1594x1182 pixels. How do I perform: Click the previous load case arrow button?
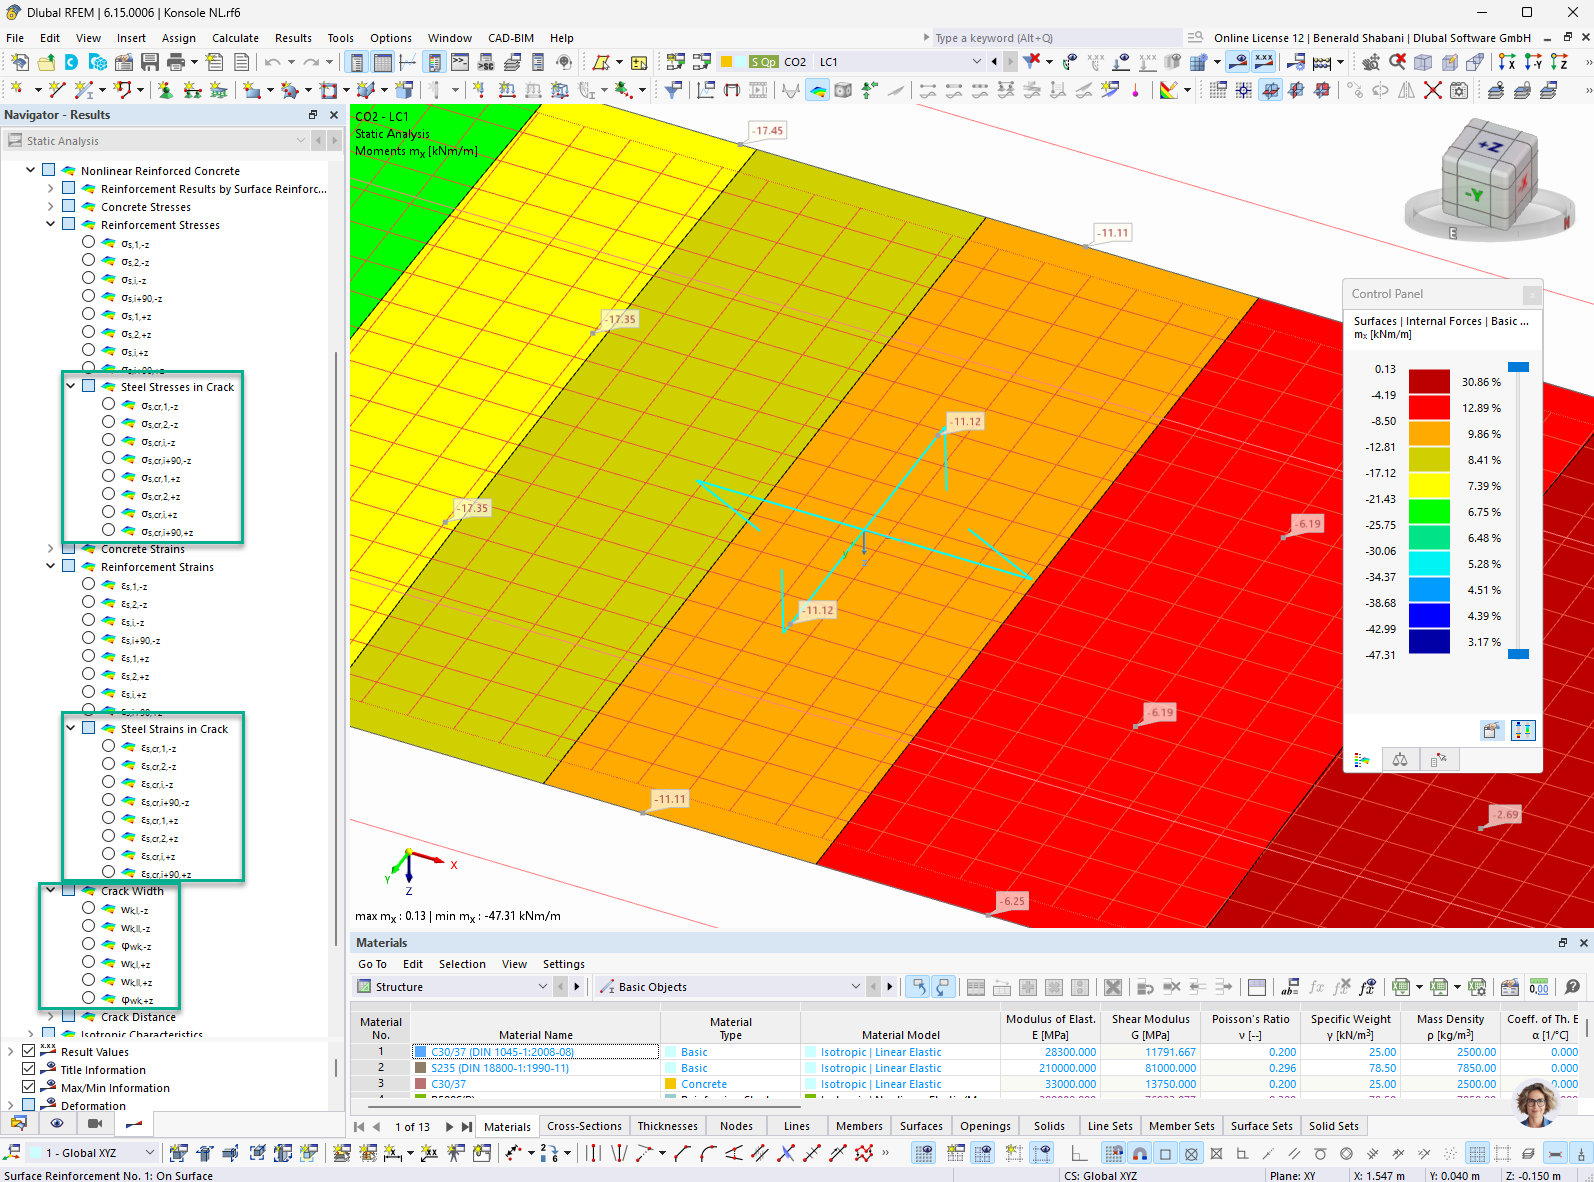994,62
